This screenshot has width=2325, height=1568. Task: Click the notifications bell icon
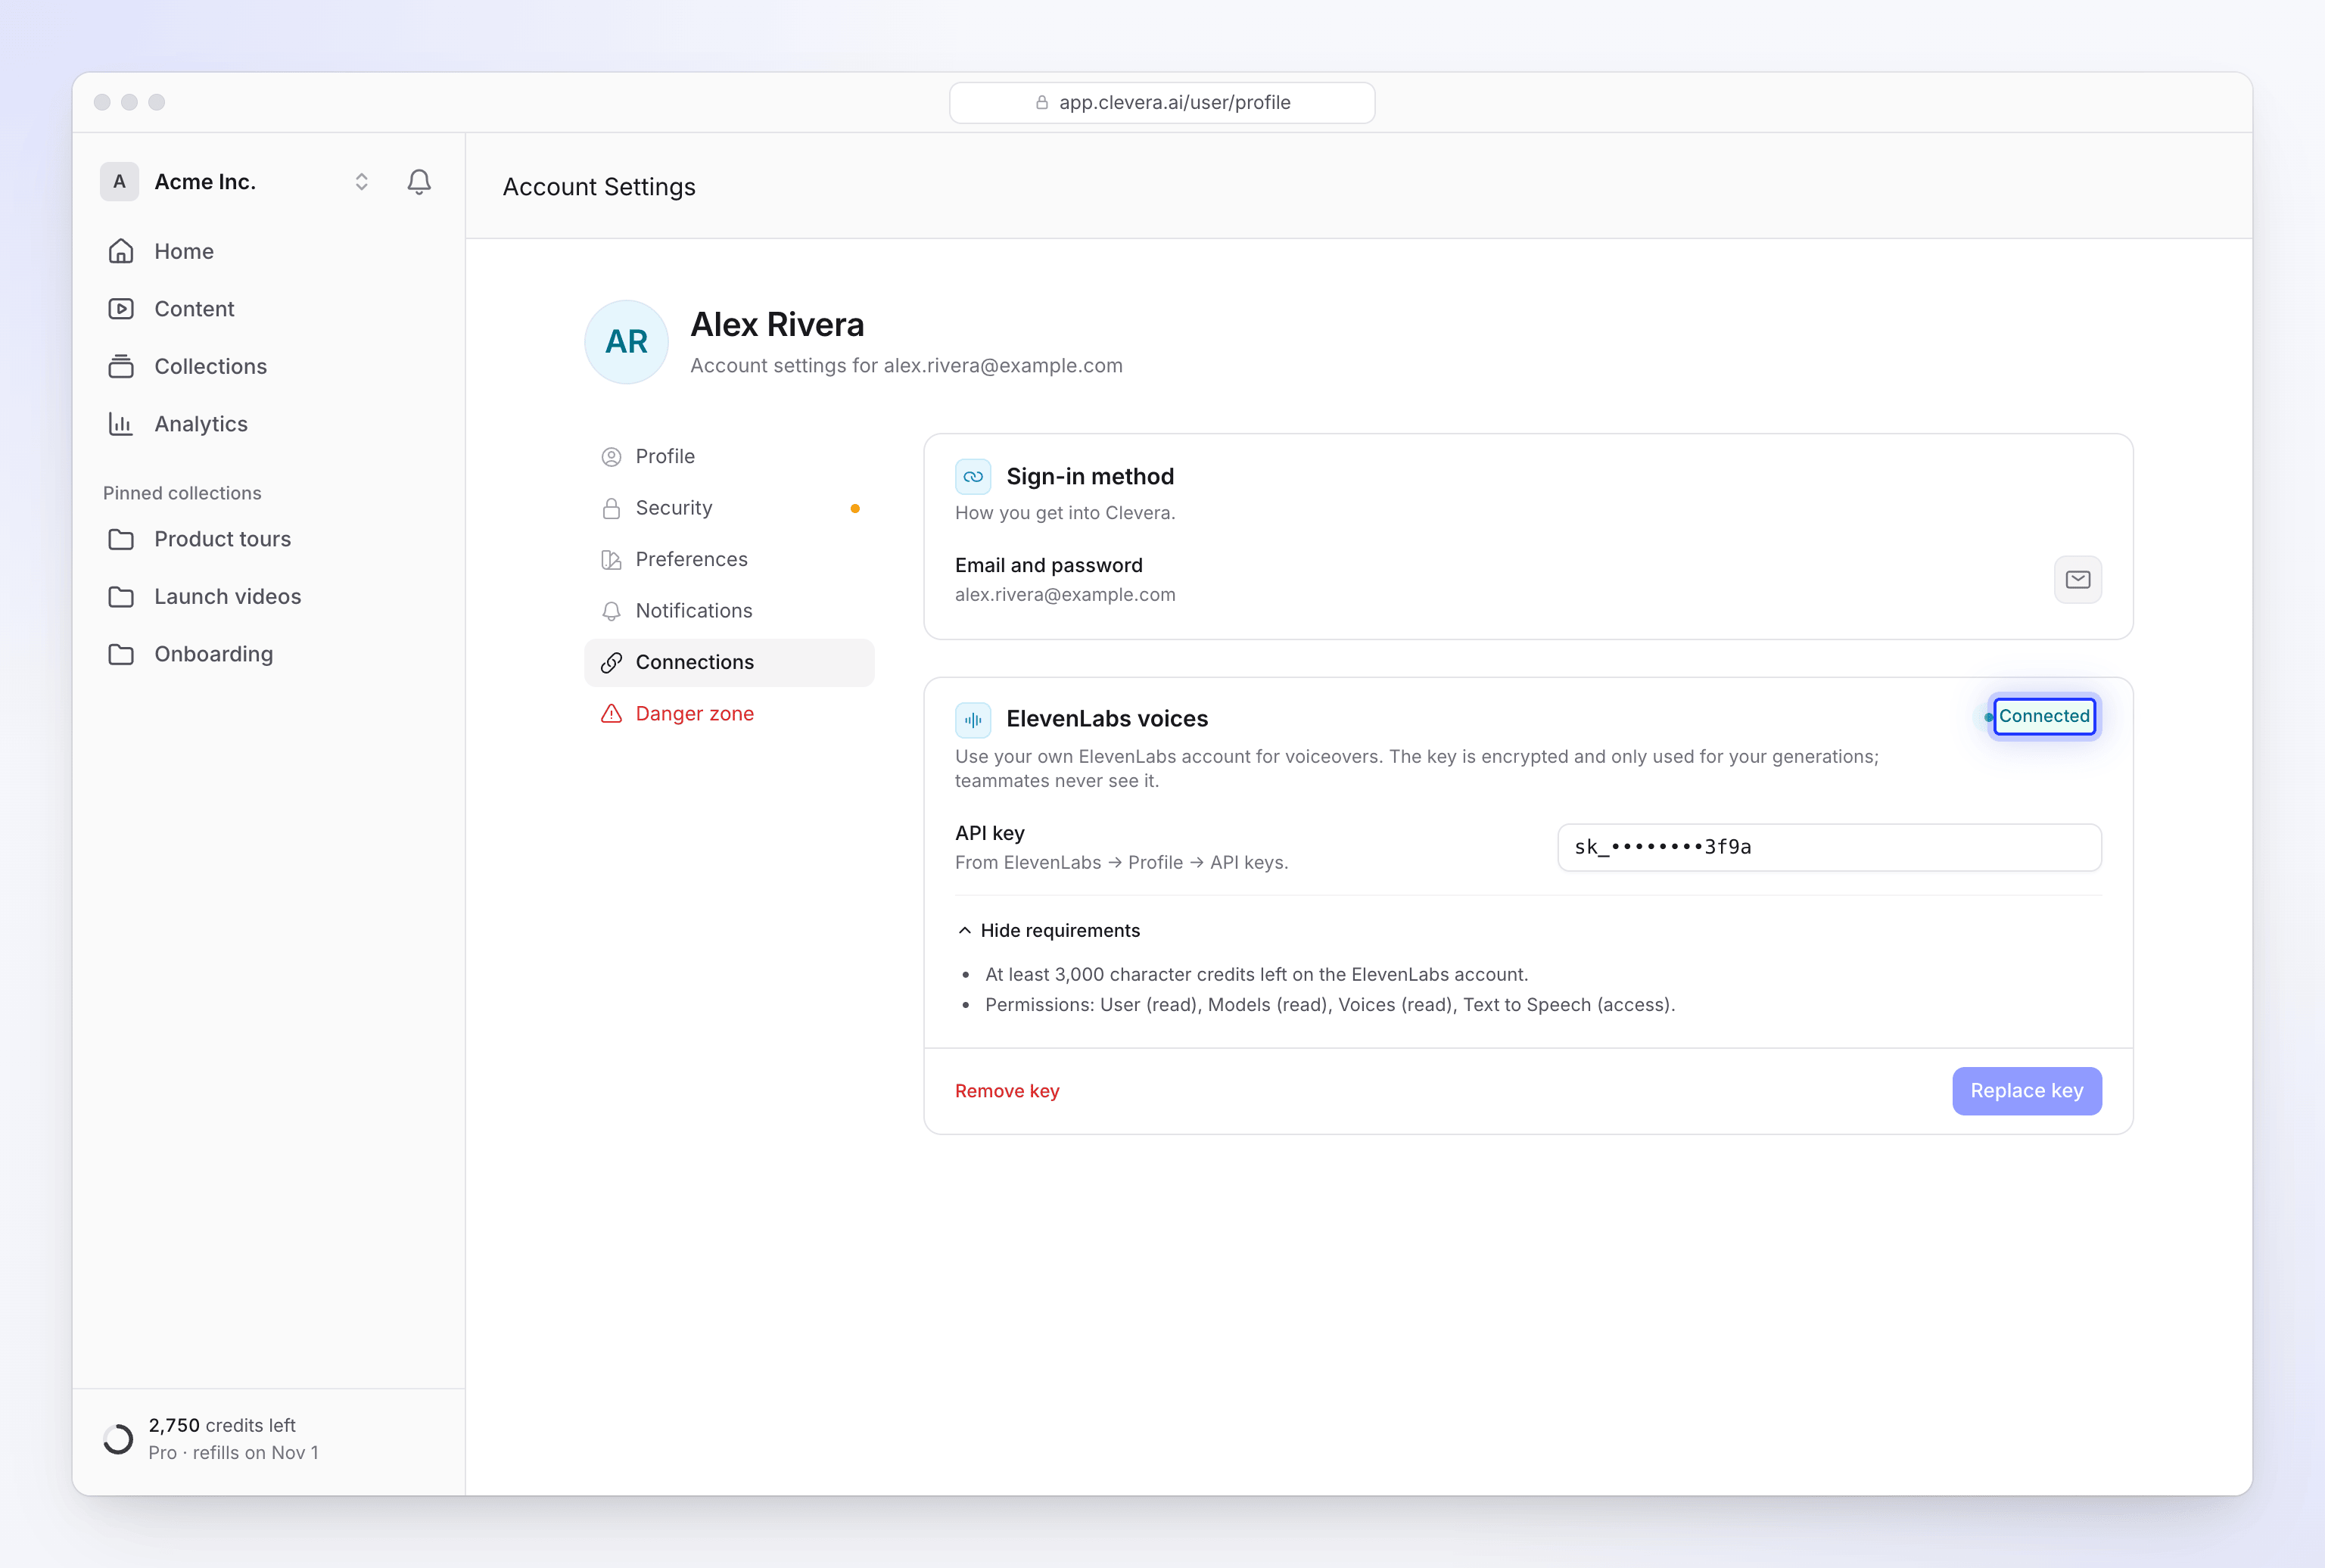click(419, 182)
